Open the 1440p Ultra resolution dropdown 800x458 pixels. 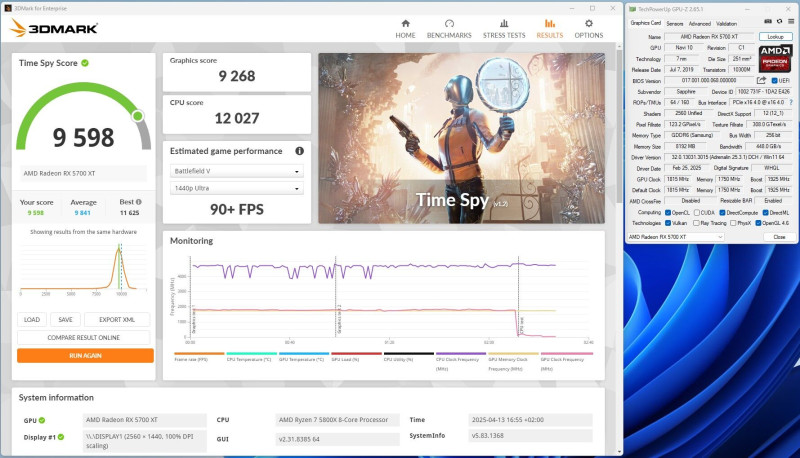click(237, 188)
